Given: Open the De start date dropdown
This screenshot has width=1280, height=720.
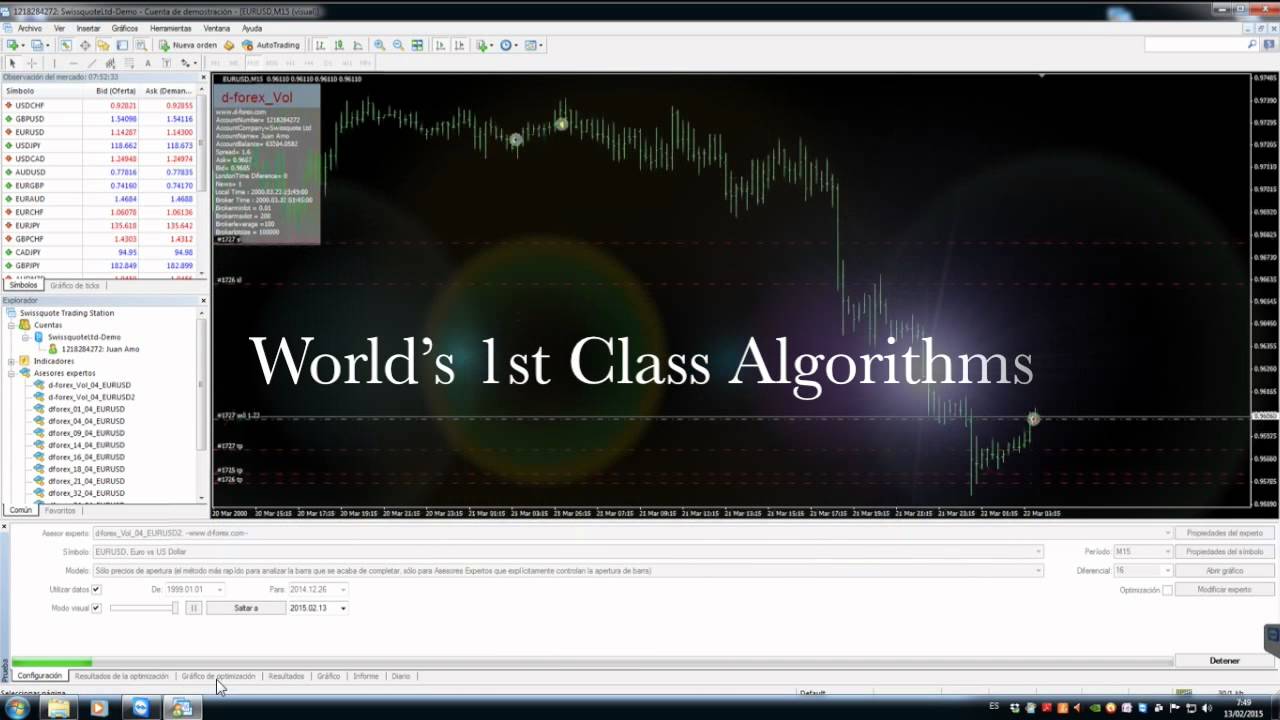Looking at the screenshot, I should [219, 589].
